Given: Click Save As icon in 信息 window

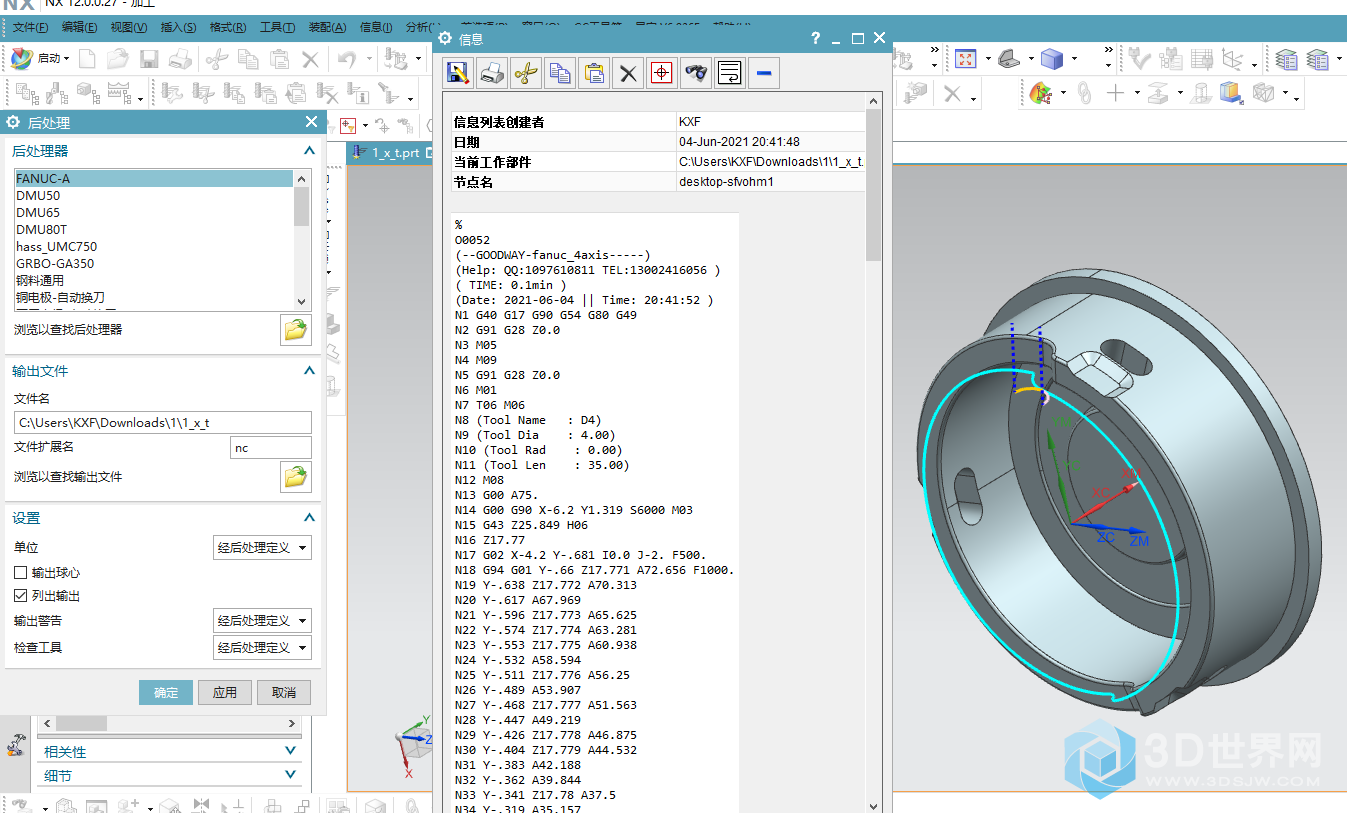Looking at the screenshot, I should click(459, 72).
